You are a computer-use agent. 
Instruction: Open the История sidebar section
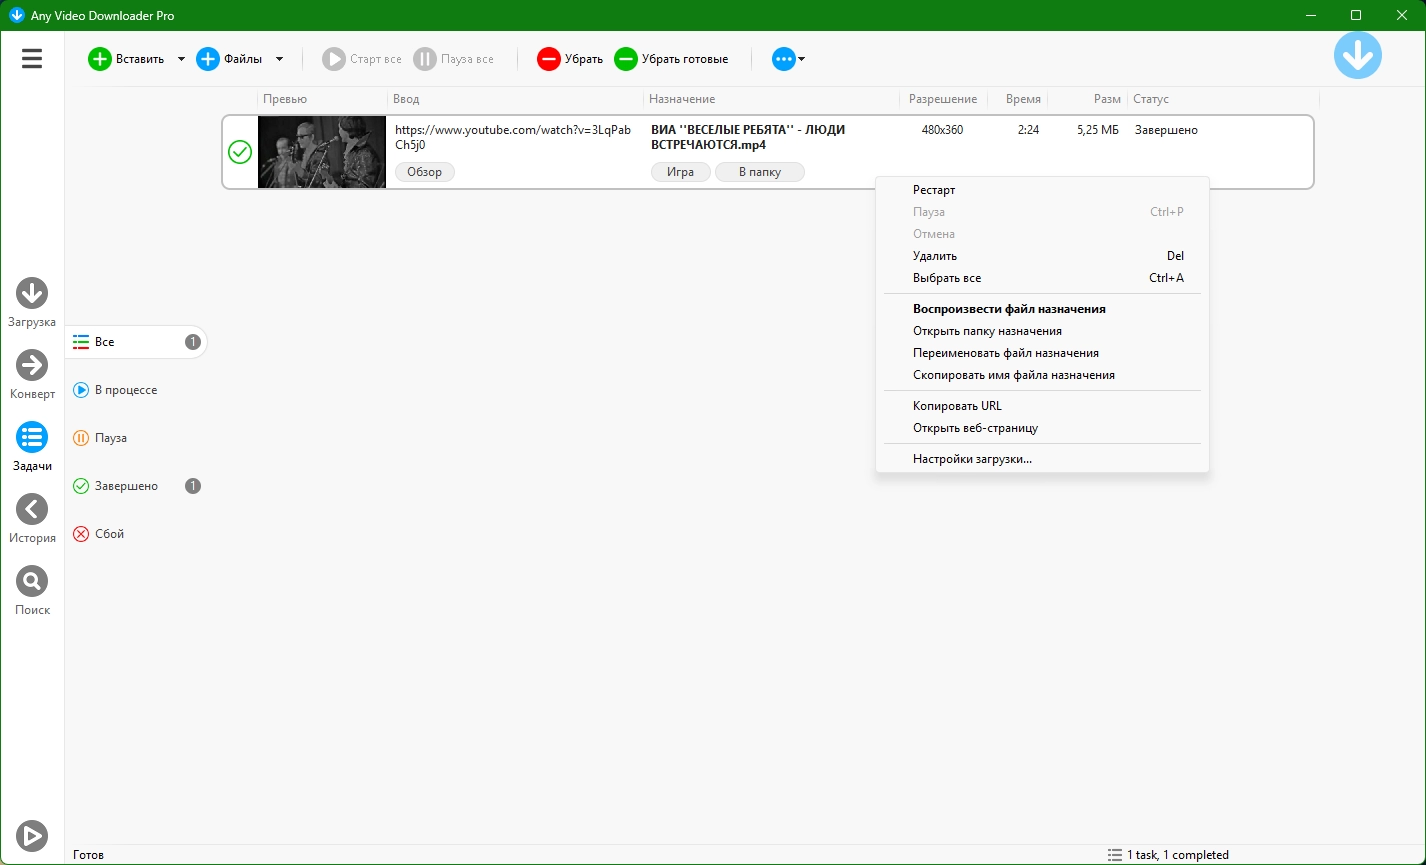[32, 519]
